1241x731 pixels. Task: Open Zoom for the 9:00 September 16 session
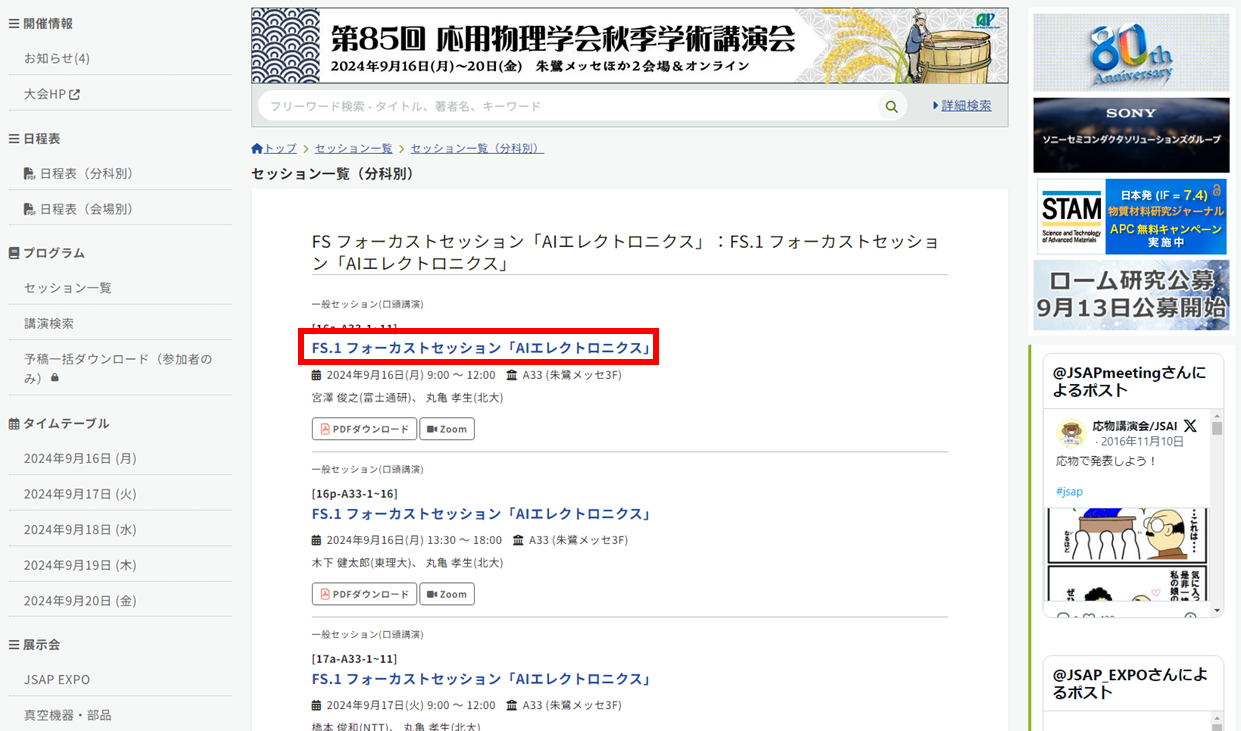point(446,429)
